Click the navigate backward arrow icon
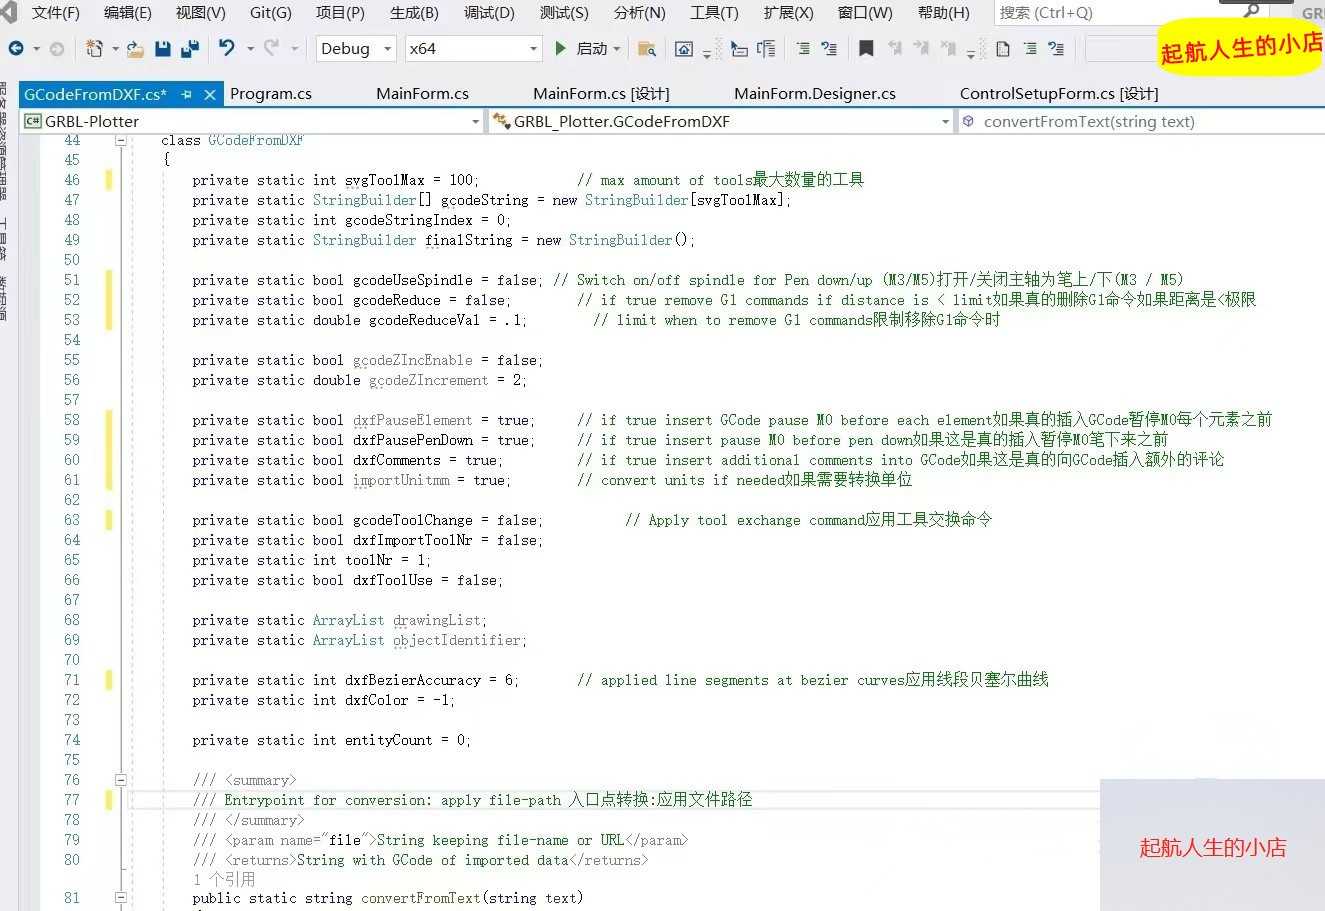The width and height of the screenshot is (1325, 911). click(17, 48)
